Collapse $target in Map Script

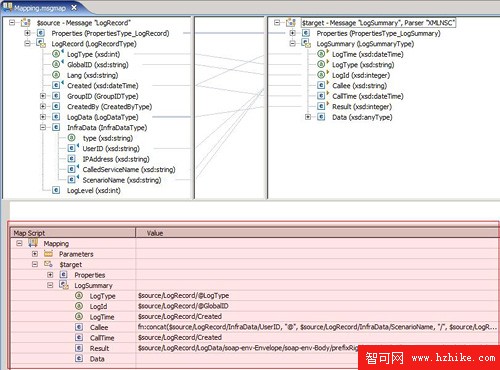(x=35, y=264)
